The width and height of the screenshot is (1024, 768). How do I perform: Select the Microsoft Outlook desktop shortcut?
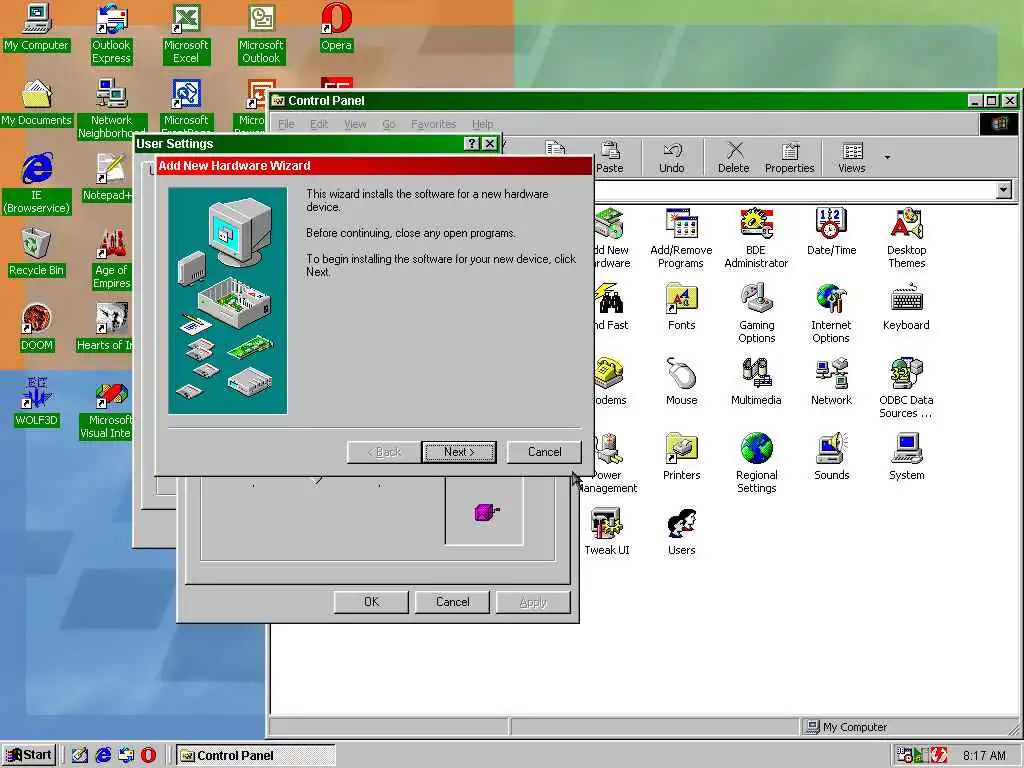pyautogui.click(x=261, y=34)
